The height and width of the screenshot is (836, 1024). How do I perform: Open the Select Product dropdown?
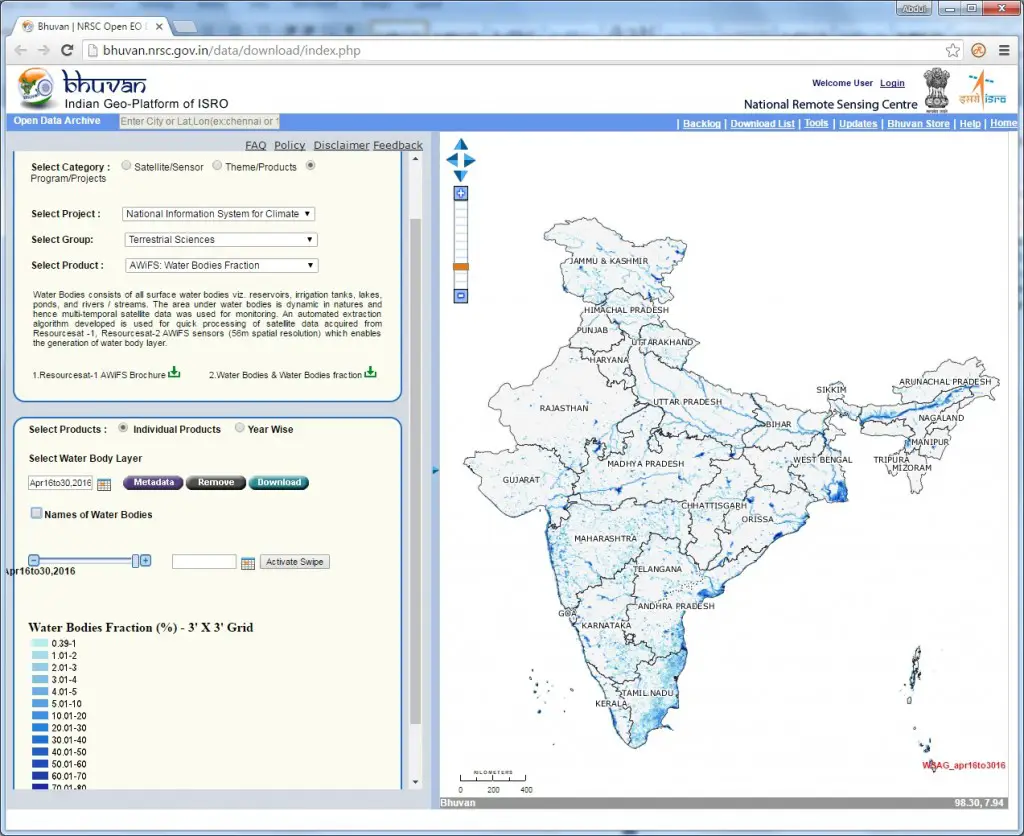(x=221, y=265)
